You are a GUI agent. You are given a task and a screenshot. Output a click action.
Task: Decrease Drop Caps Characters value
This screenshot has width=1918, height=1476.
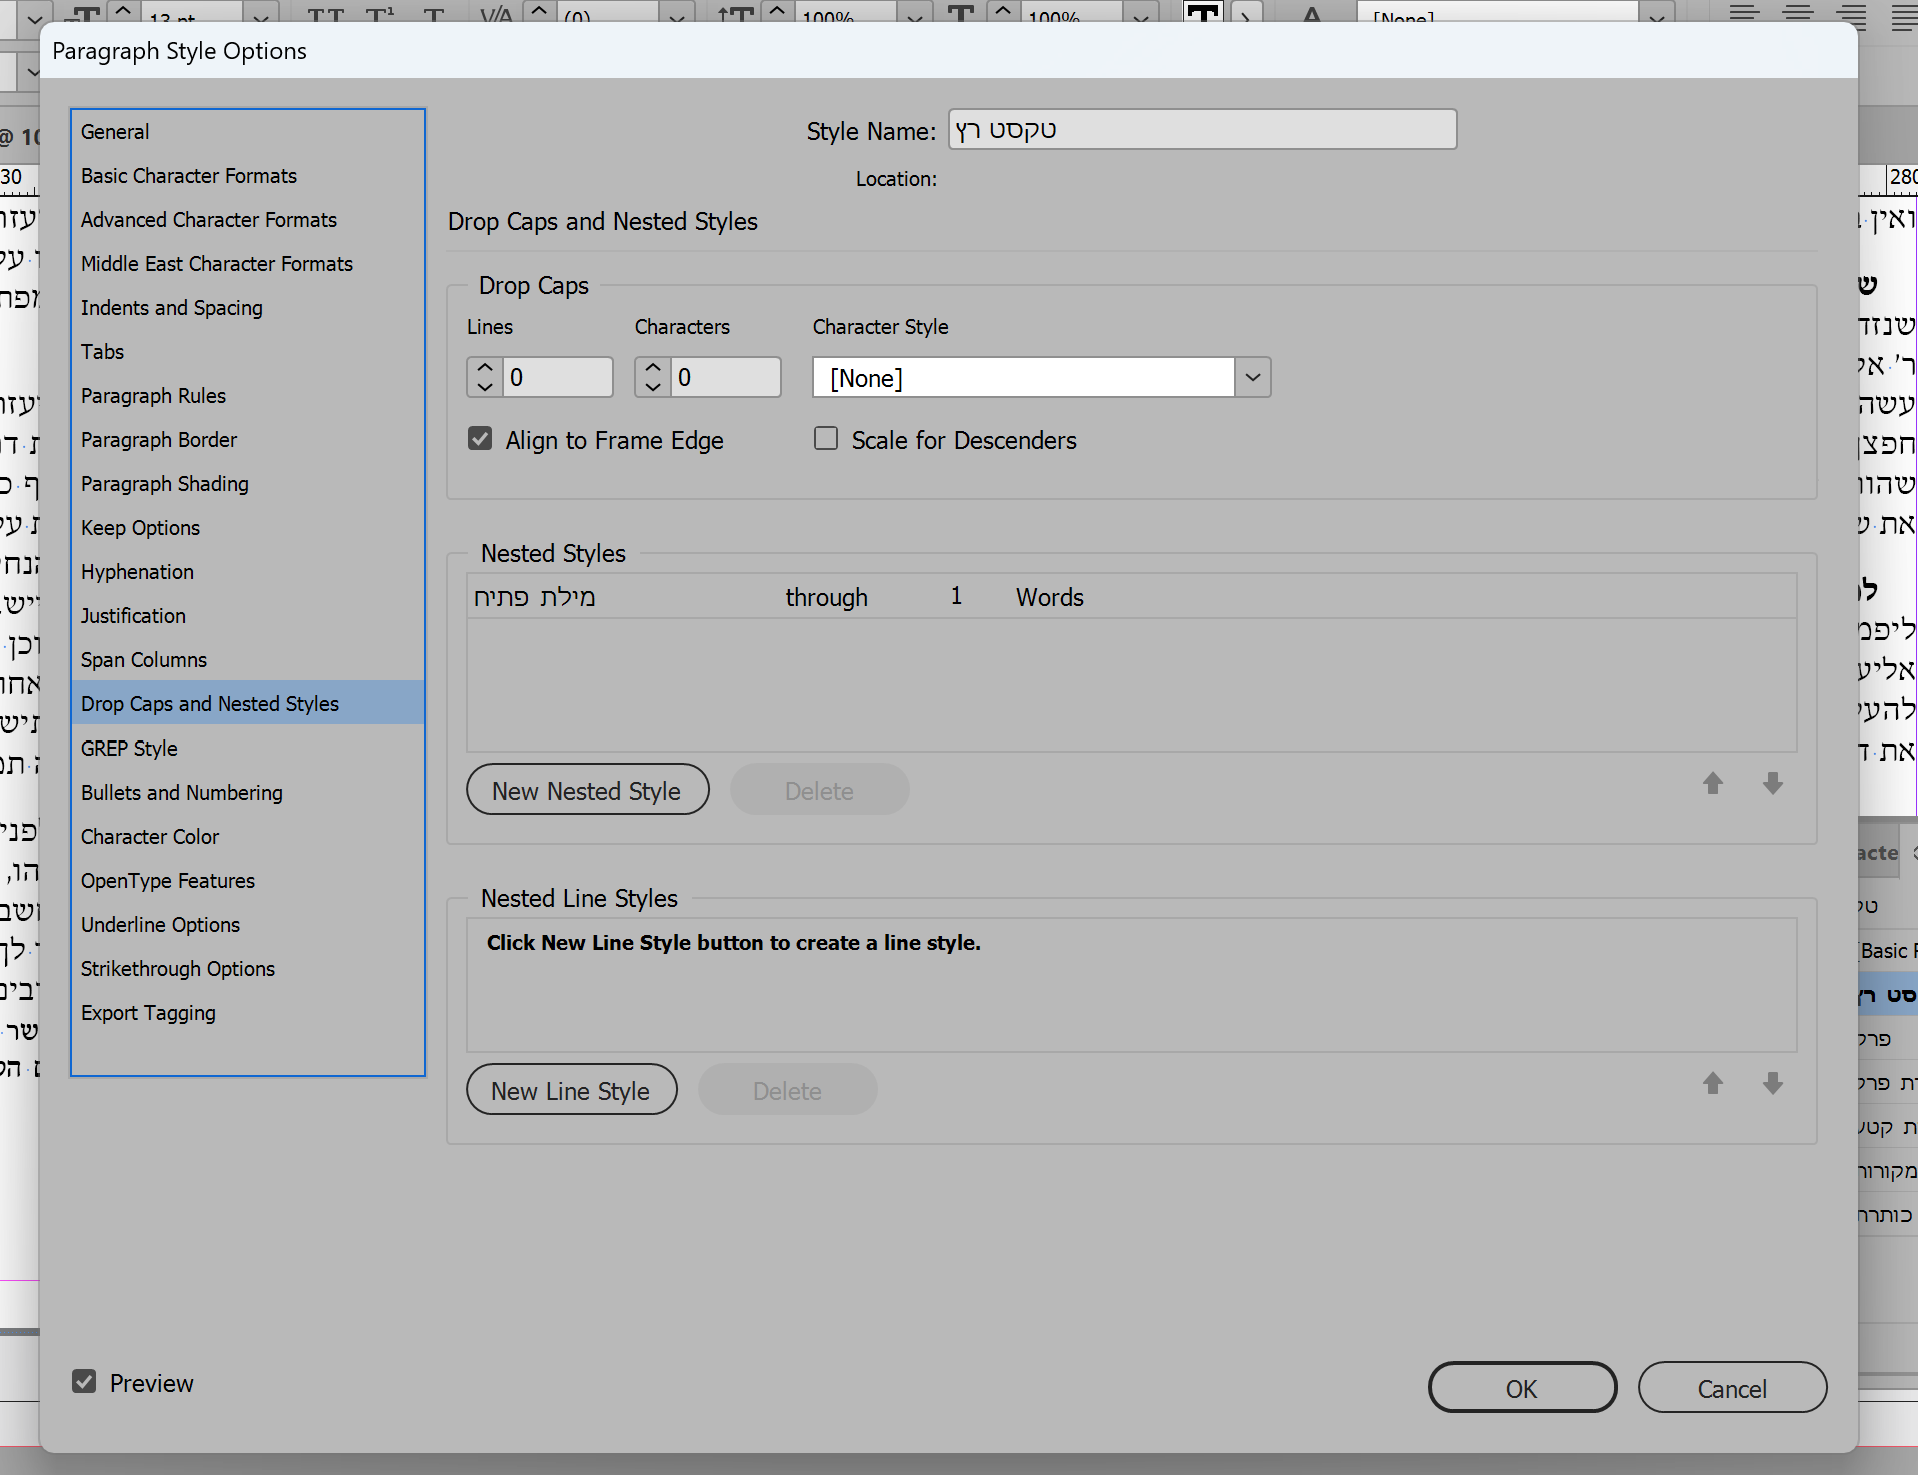pyautogui.click(x=653, y=387)
